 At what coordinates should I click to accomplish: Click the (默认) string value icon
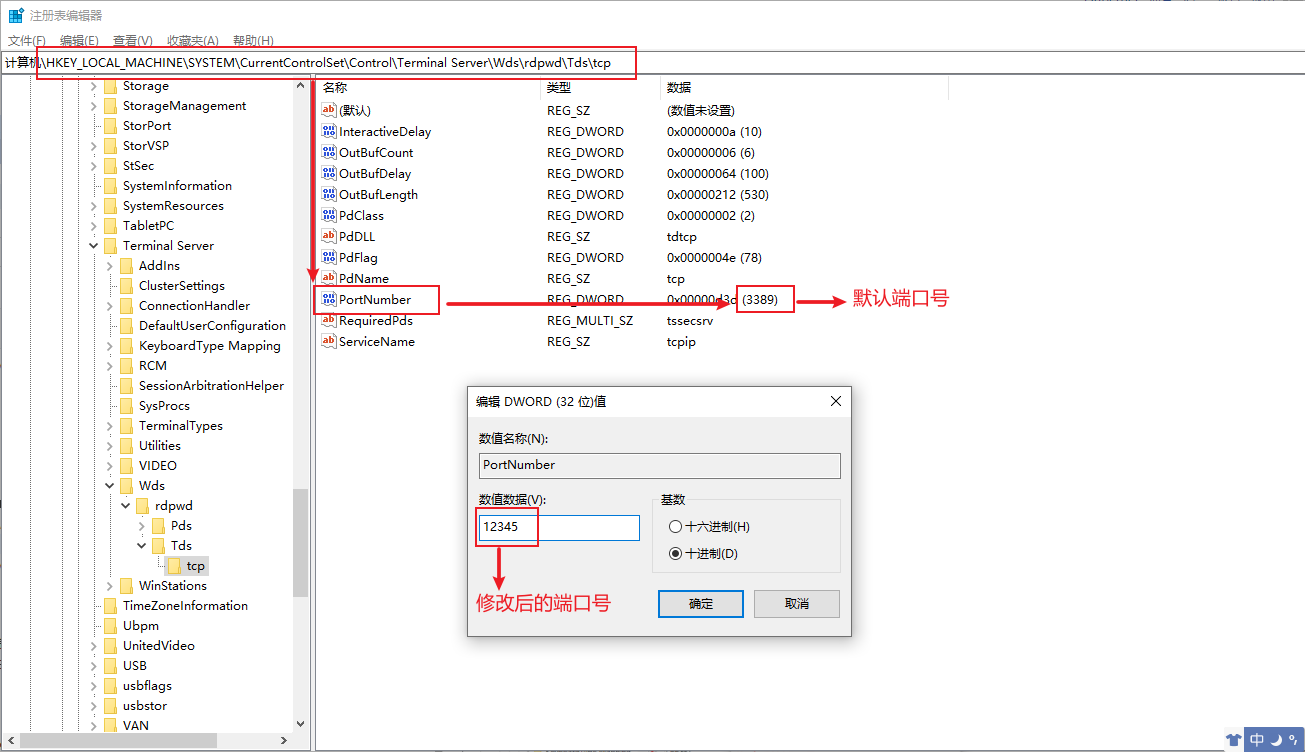329,110
